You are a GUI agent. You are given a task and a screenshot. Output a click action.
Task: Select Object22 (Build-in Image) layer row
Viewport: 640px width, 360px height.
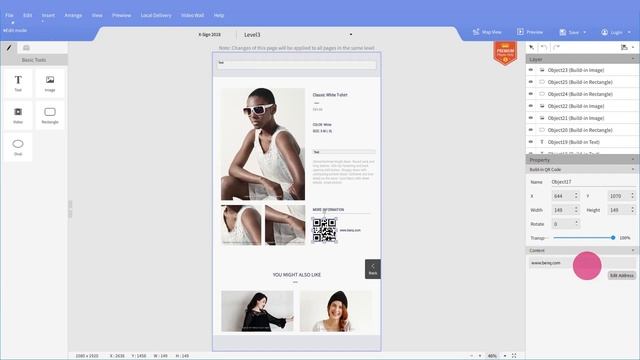click(x=582, y=106)
